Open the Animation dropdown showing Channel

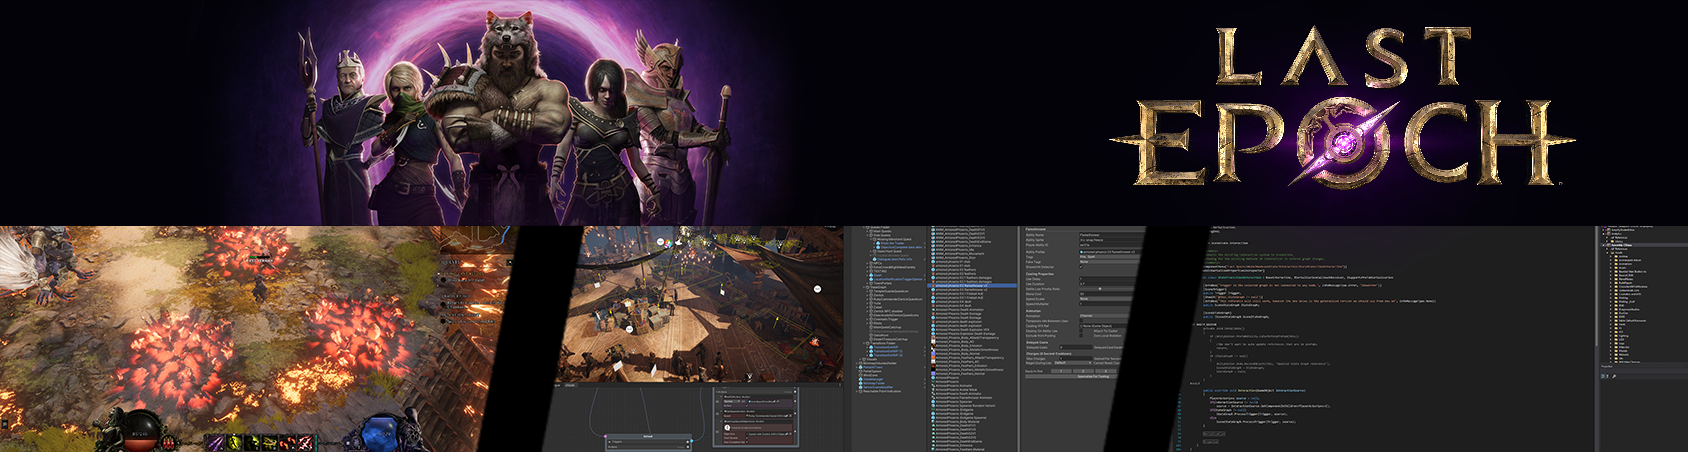pyautogui.click(x=1105, y=316)
